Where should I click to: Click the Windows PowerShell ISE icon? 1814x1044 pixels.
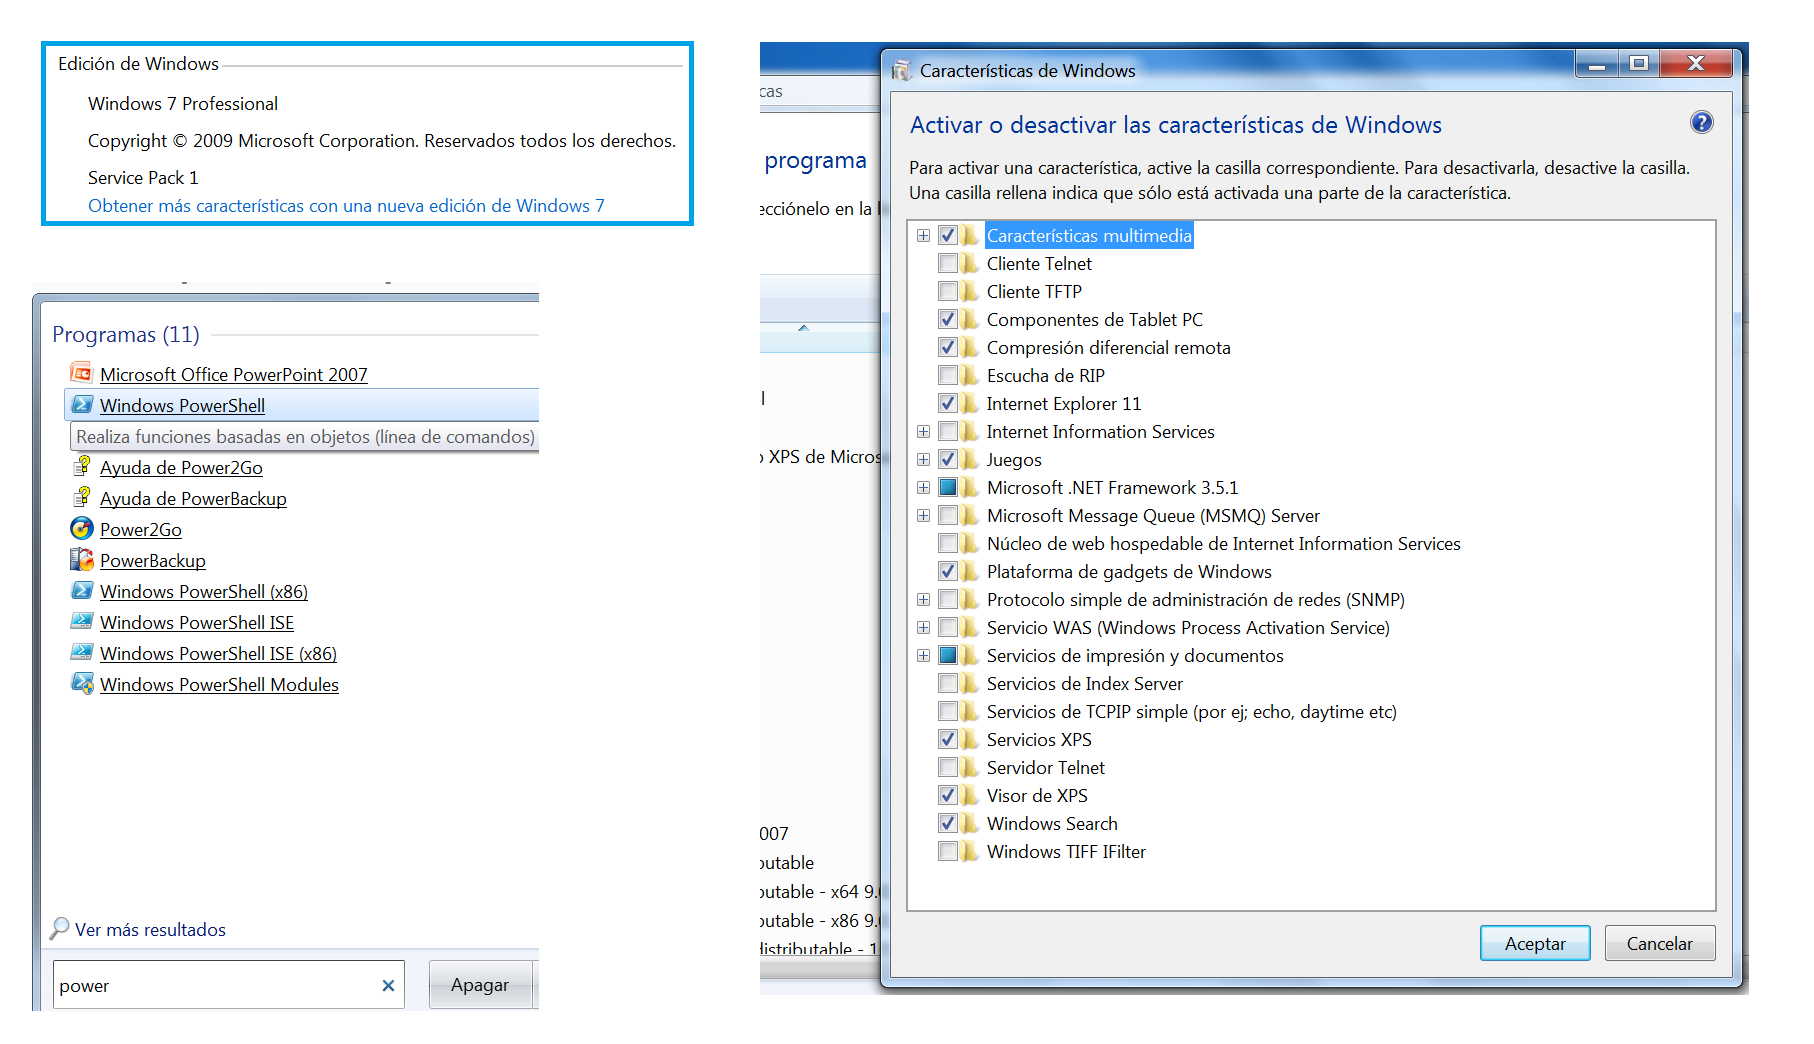[x=82, y=622]
